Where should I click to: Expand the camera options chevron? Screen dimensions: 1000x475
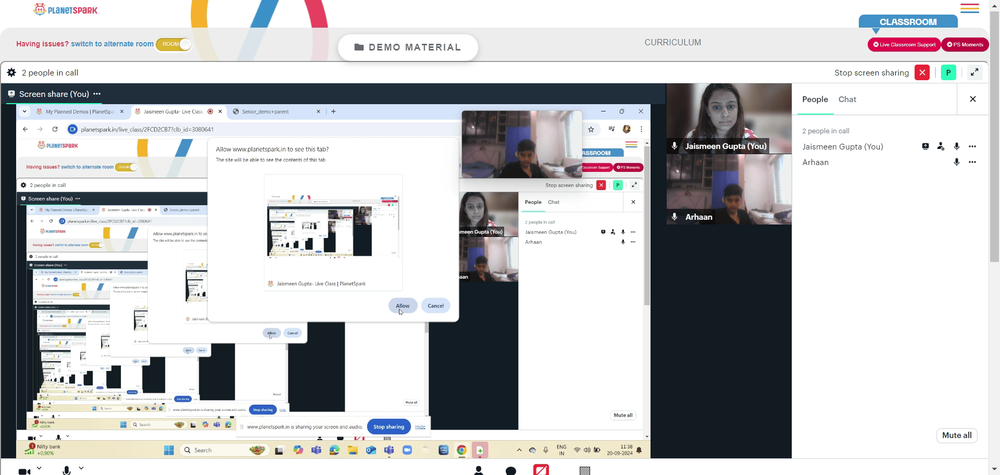pyautogui.click(x=39, y=469)
